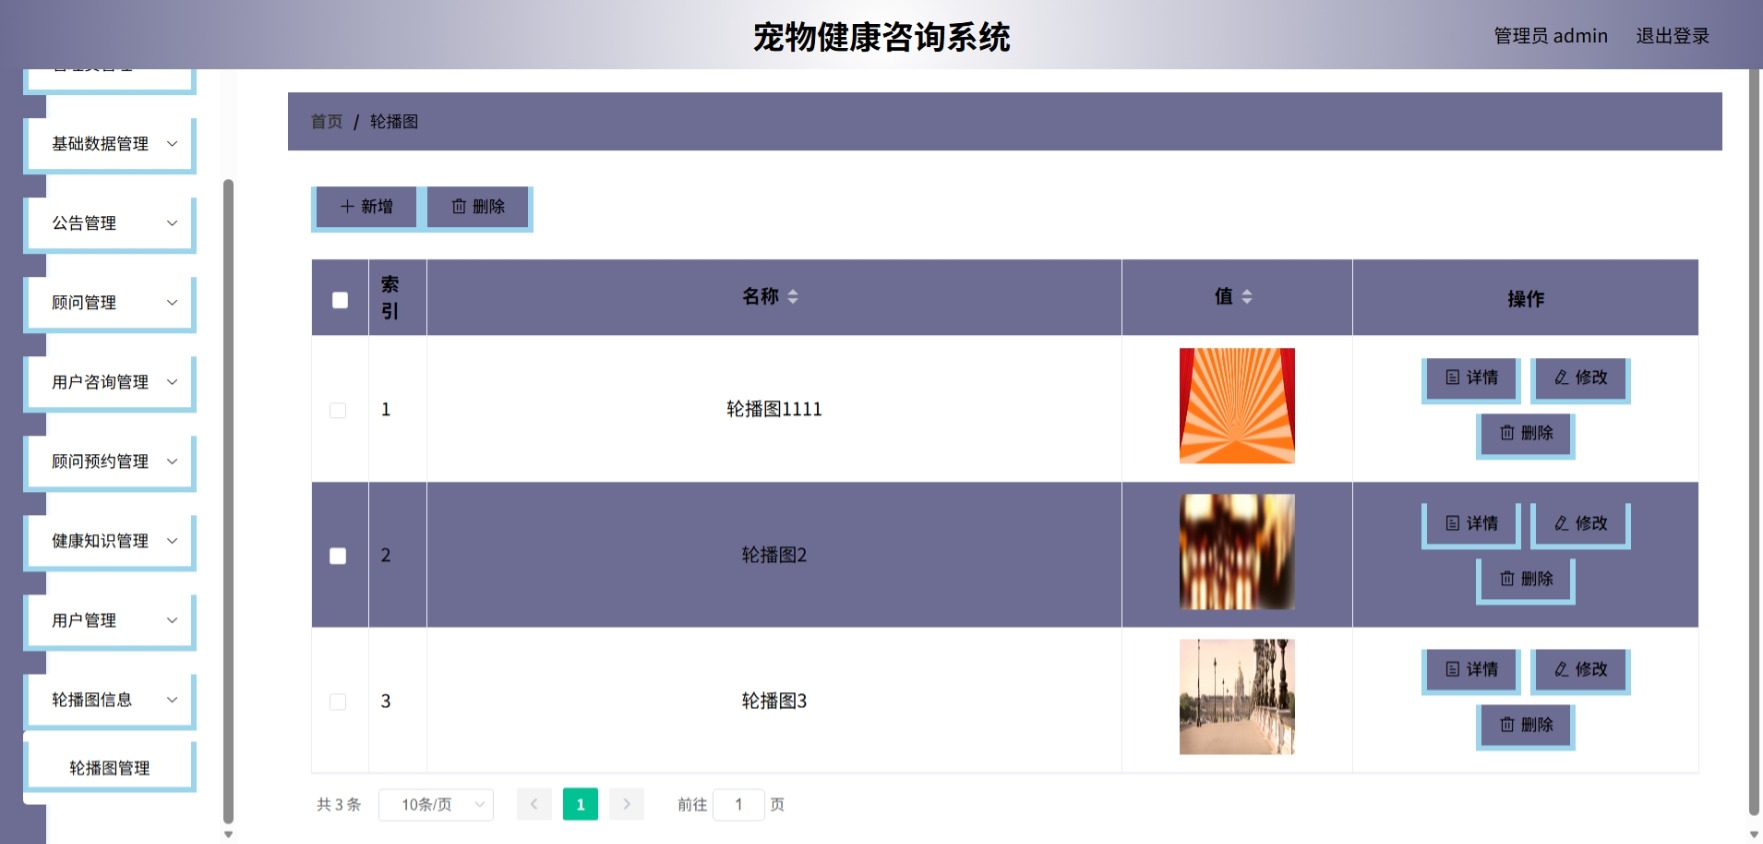Click the trash icon on the toolbar 删除 button
The image size is (1763, 844).
point(459,206)
